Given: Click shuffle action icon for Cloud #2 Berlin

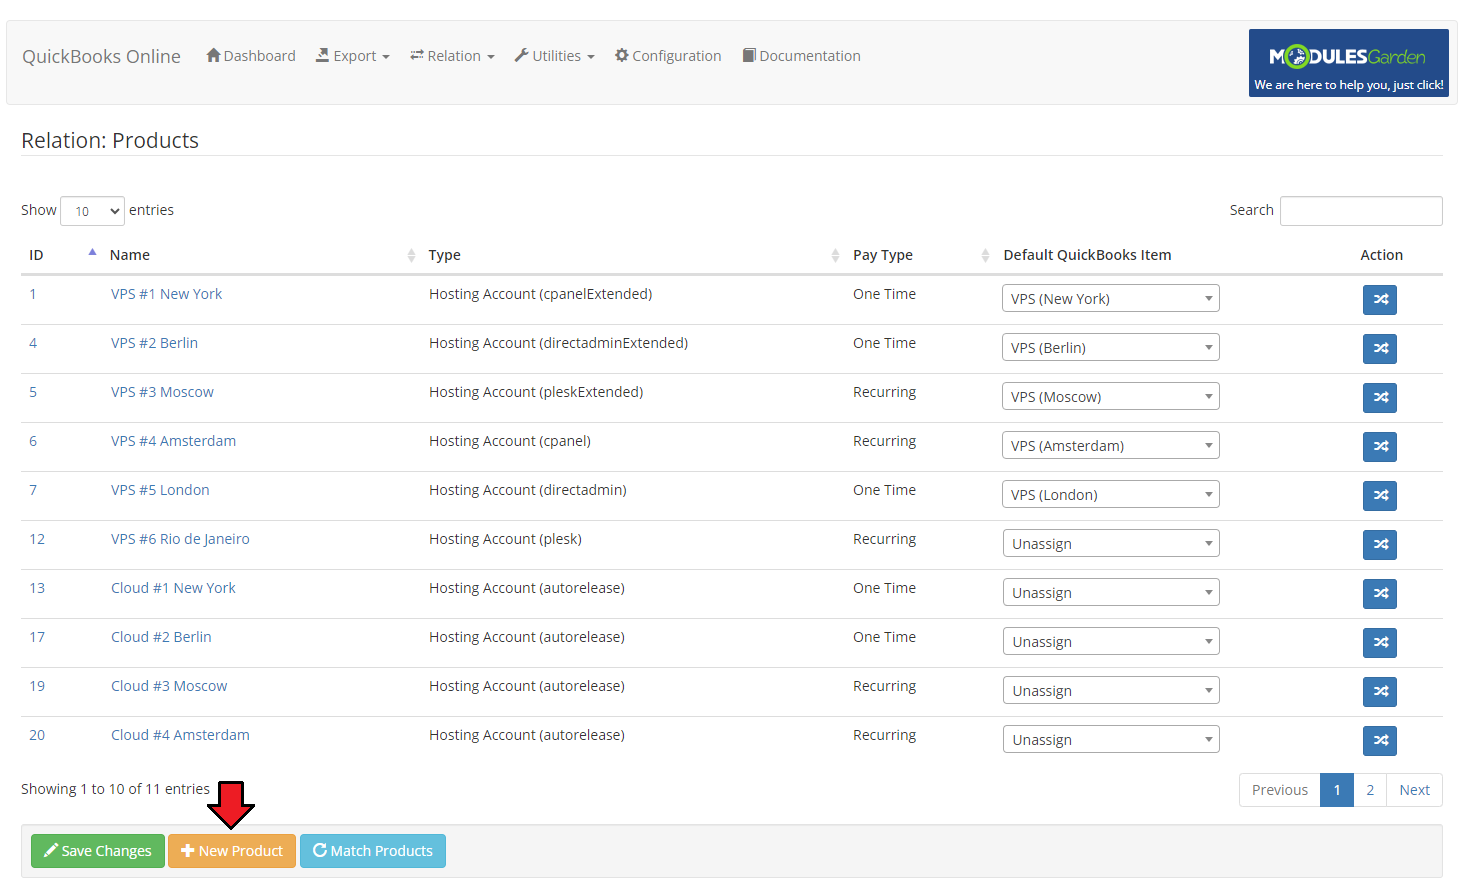Looking at the screenshot, I should pyautogui.click(x=1379, y=642).
